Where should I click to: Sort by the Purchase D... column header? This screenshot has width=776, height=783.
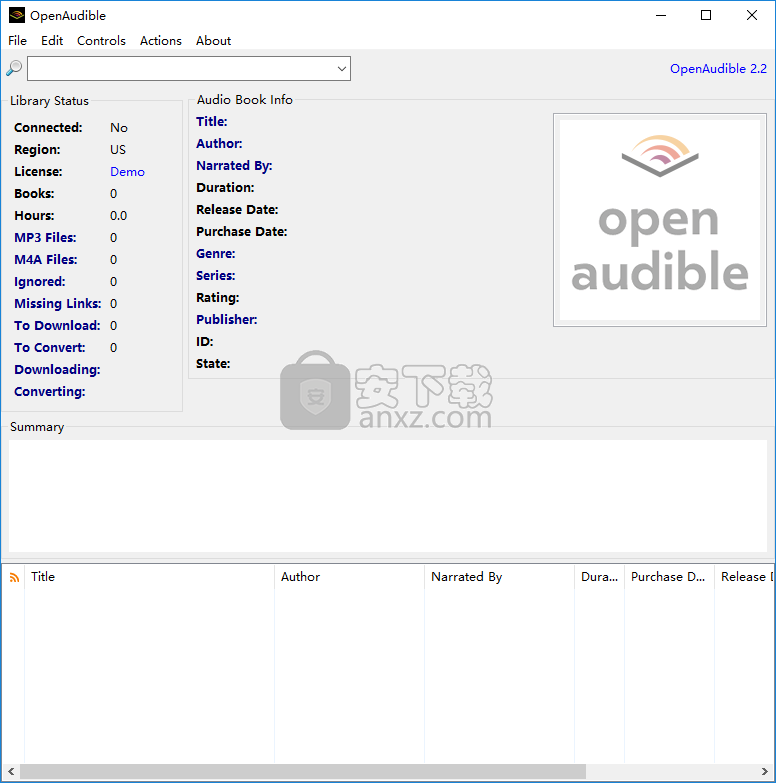(669, 577)
